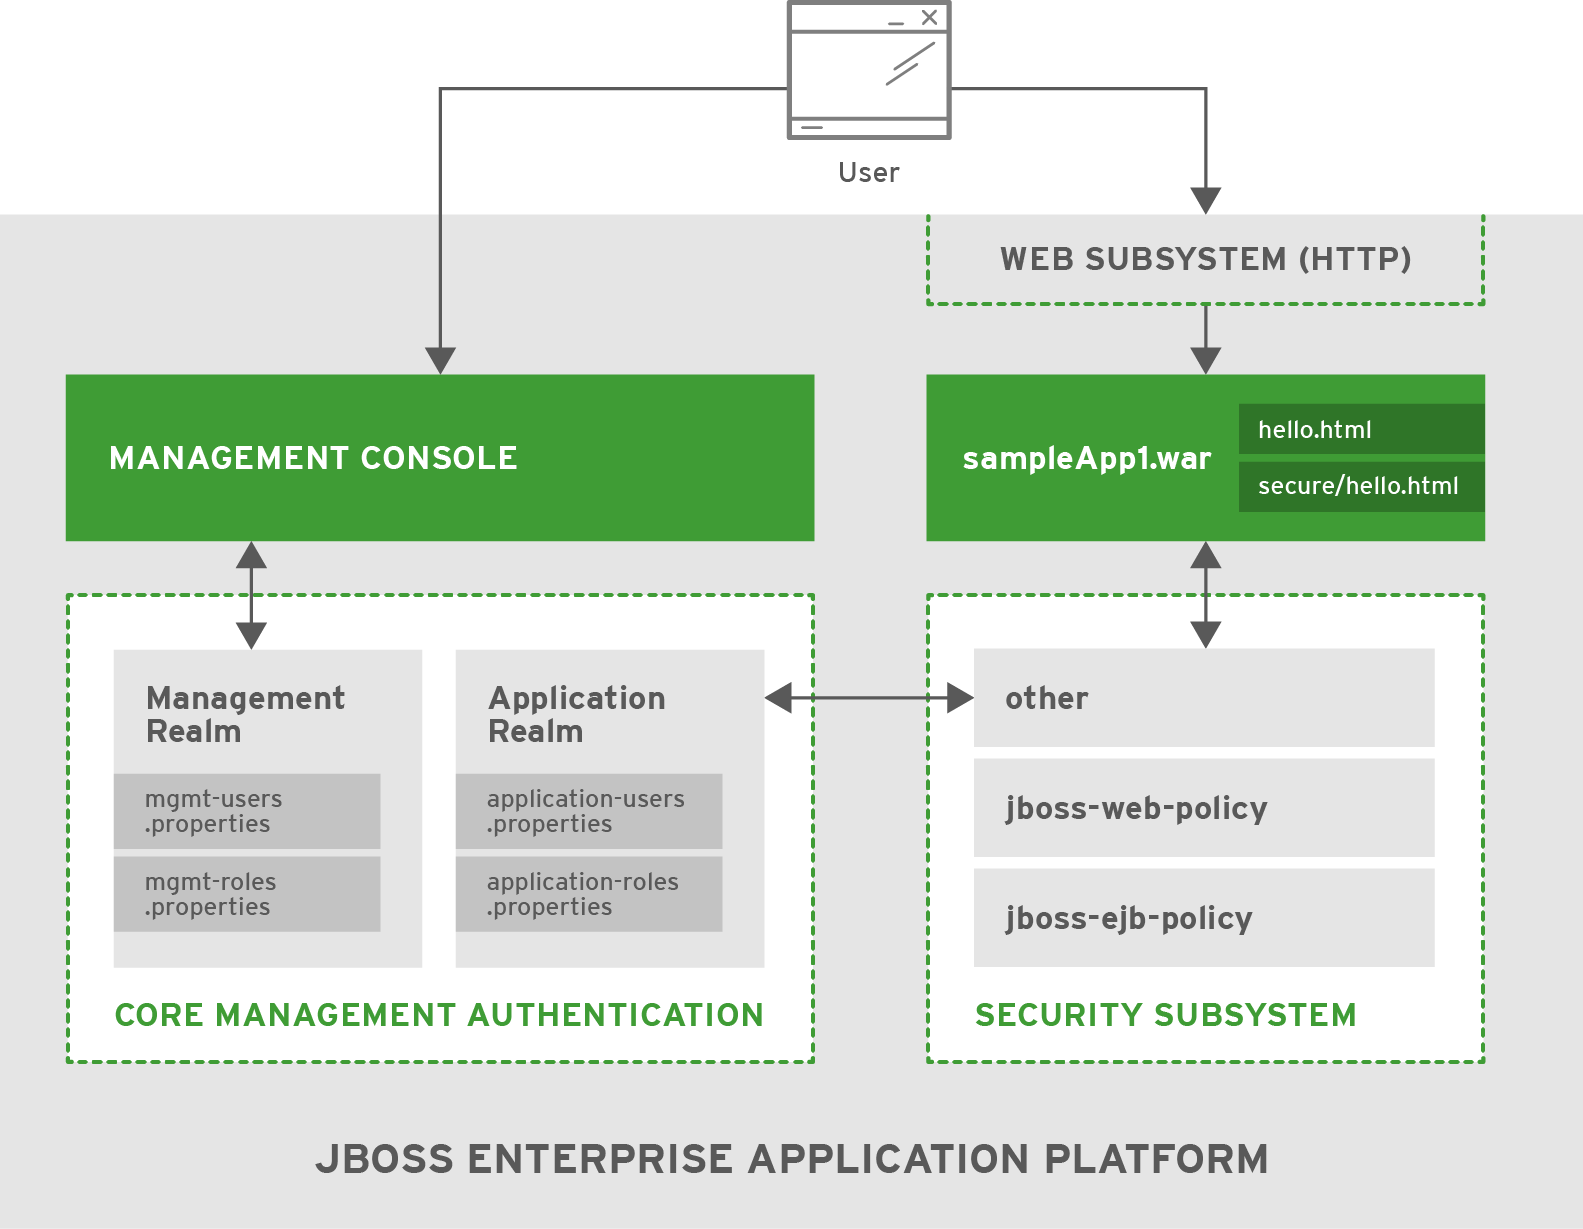Click the WEB SUBSYSTEM (HTTP) box
The width and height of the screenshot is (1583, 1229).
1205,259
